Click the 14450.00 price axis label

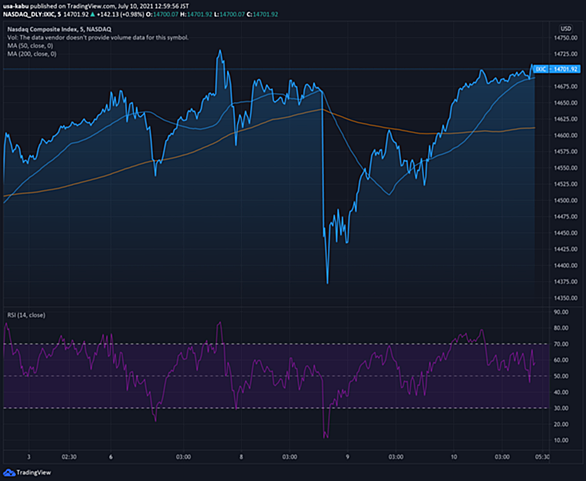pos(565,233)
